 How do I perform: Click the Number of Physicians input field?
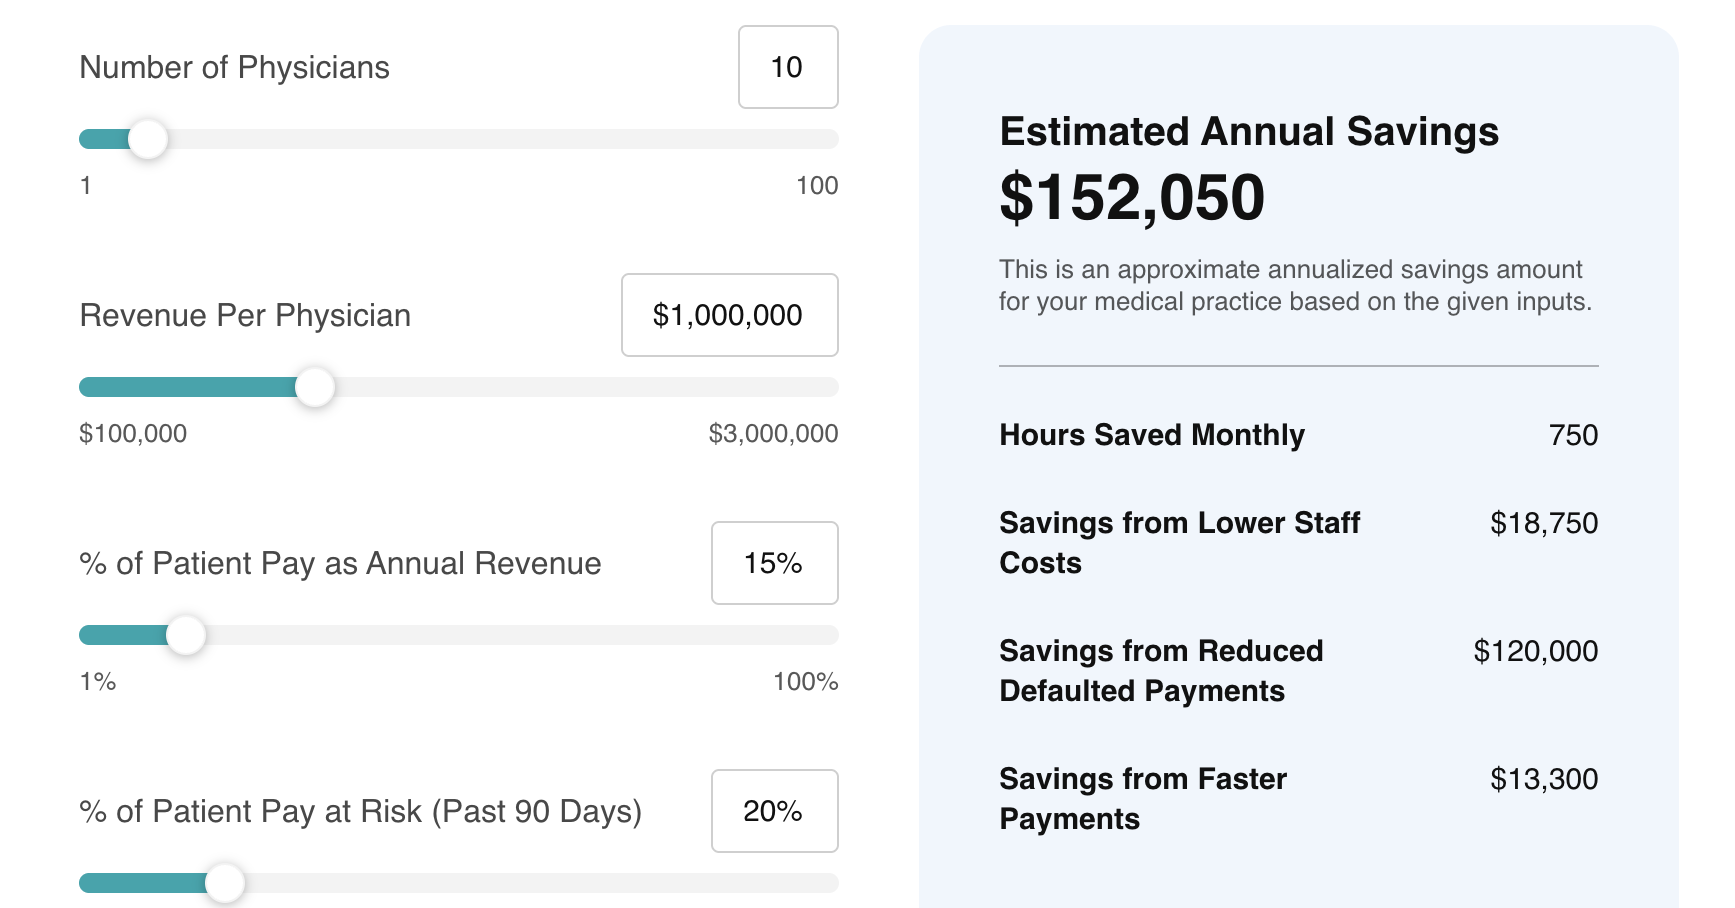click(x=787, y=67)
